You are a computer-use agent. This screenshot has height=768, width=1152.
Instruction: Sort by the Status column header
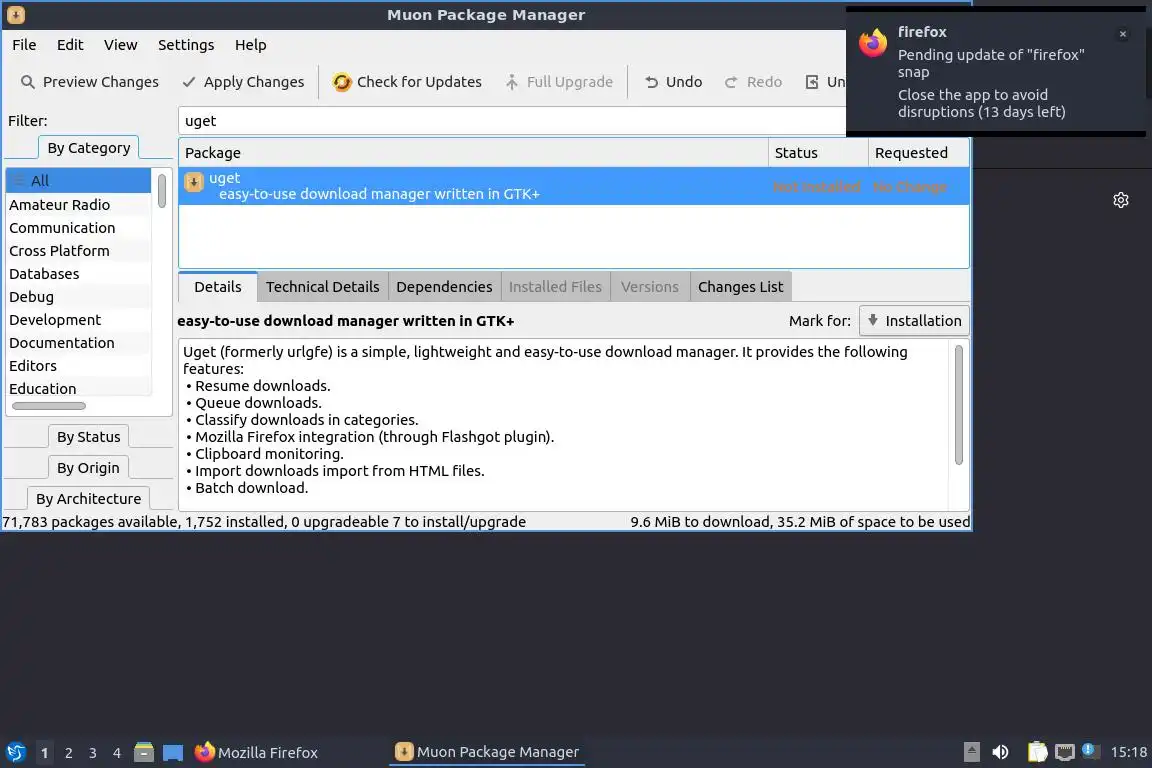818,153
